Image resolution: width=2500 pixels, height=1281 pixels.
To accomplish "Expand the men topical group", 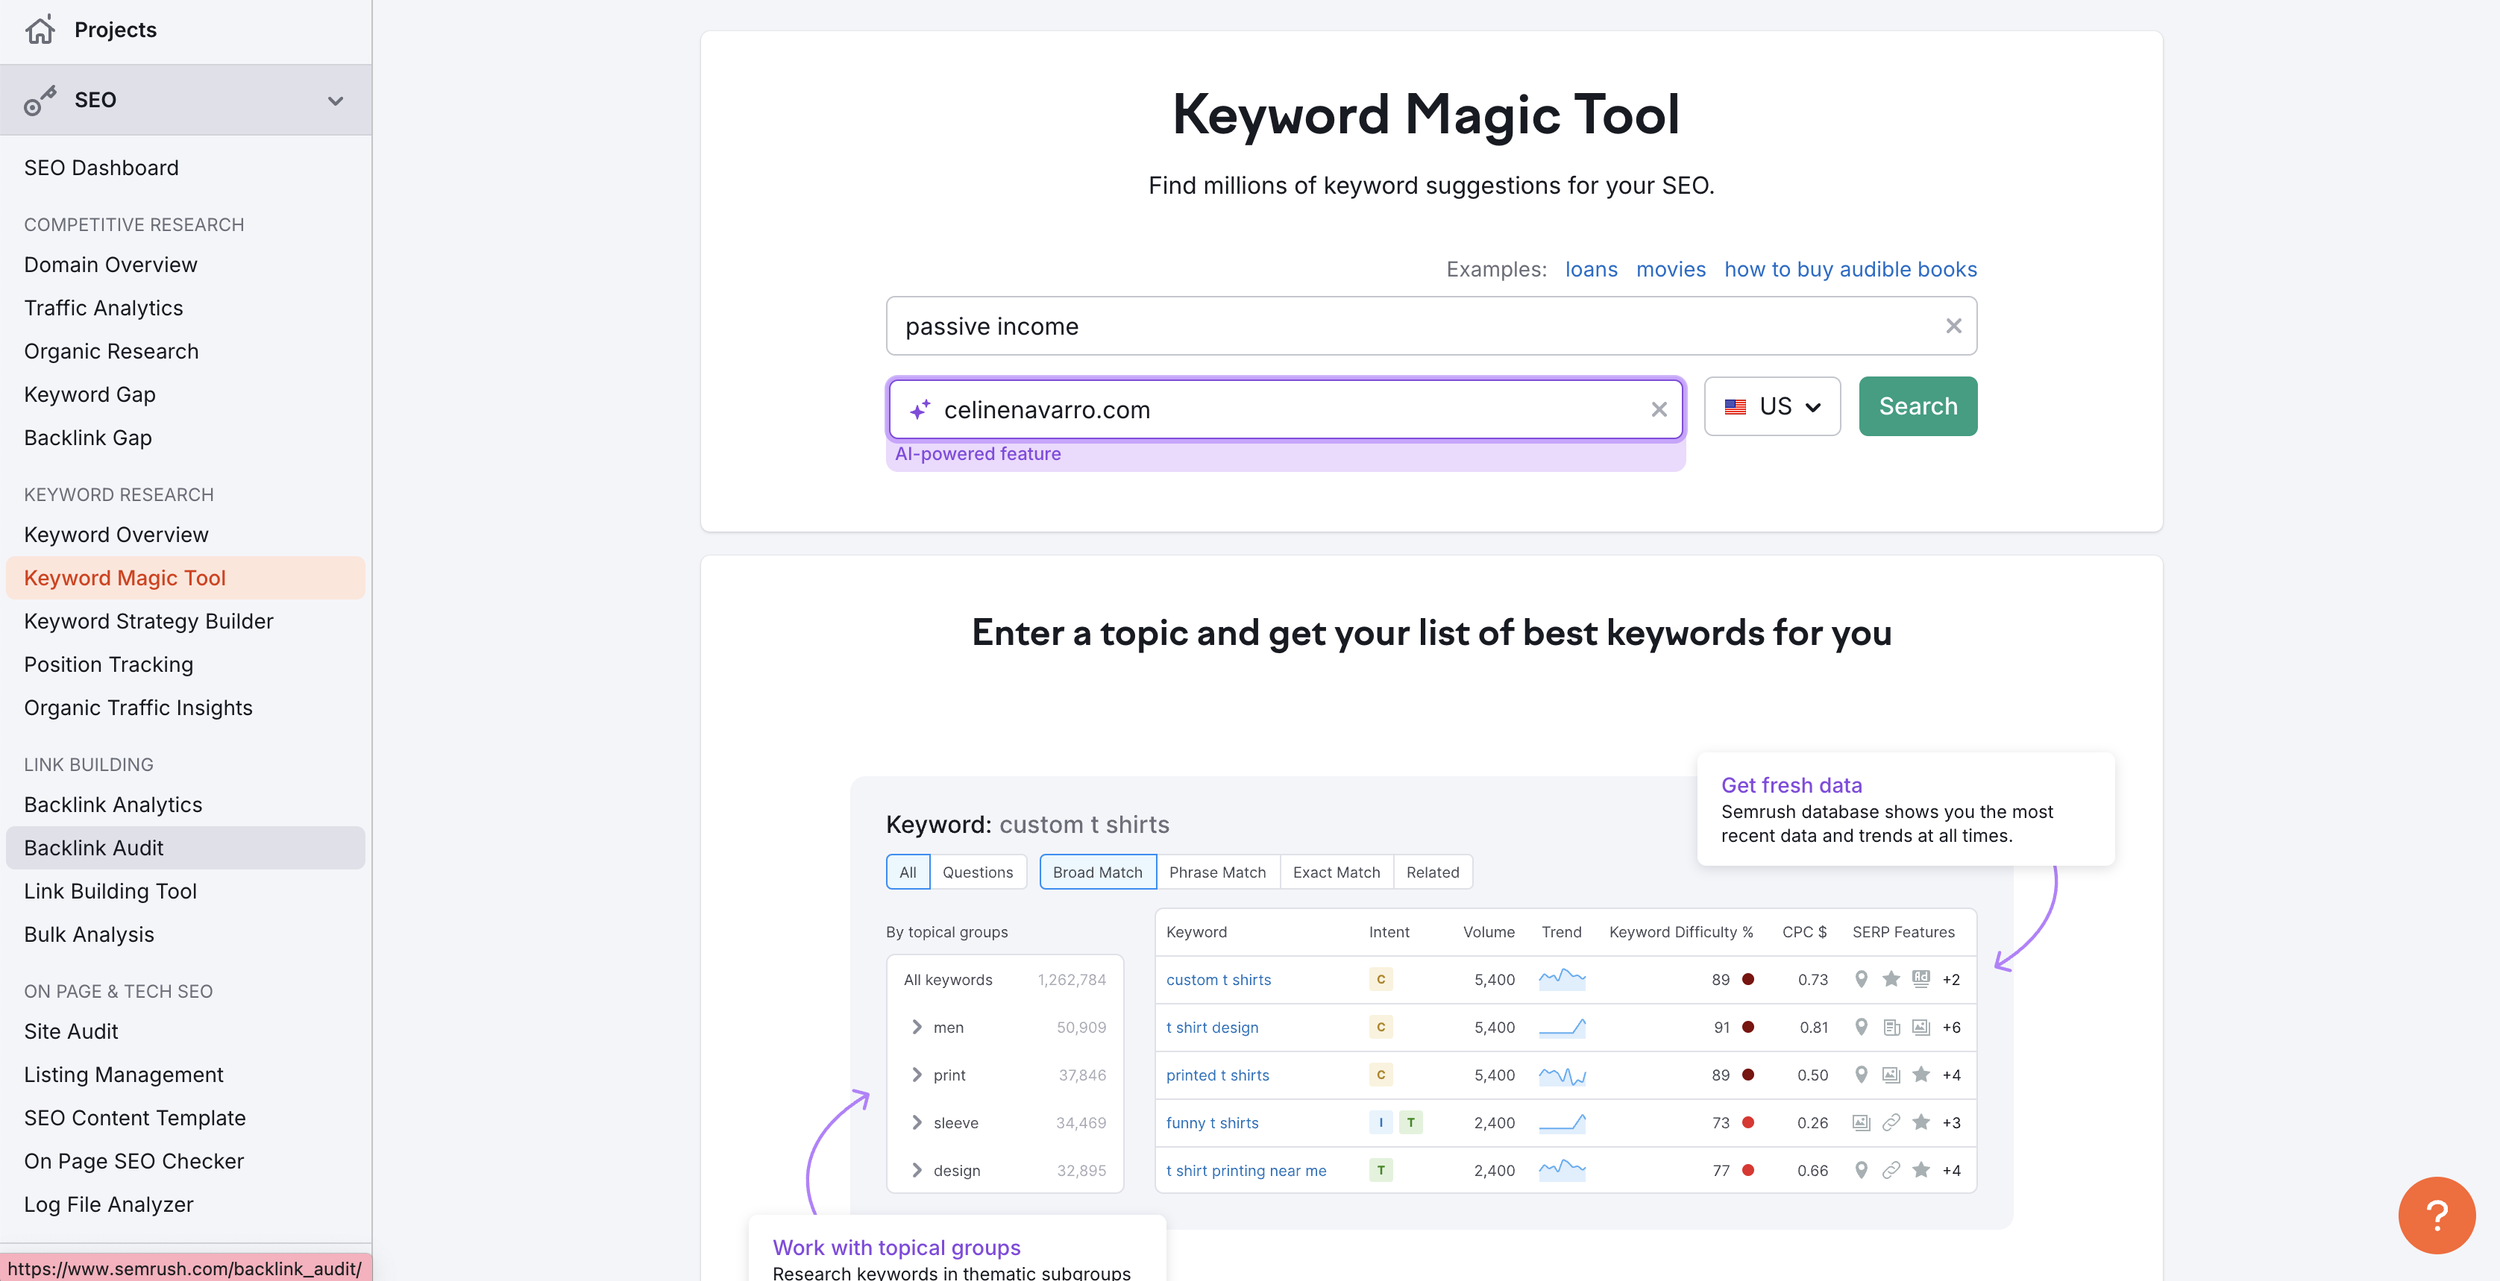I will (917, 1027).
